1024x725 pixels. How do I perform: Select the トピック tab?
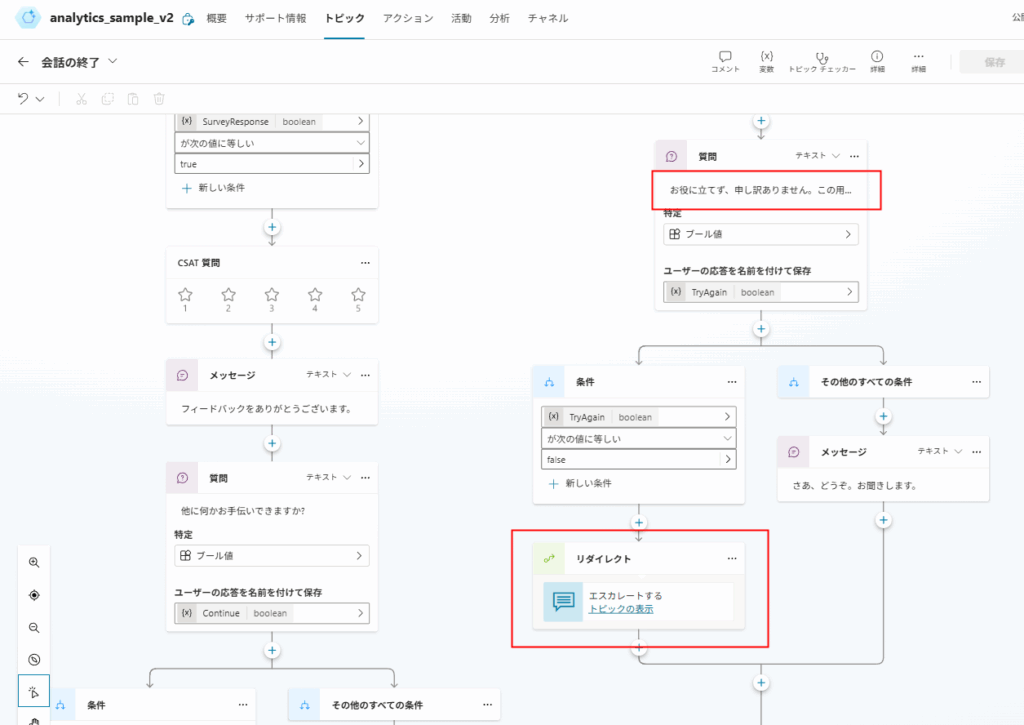[344, 18]
